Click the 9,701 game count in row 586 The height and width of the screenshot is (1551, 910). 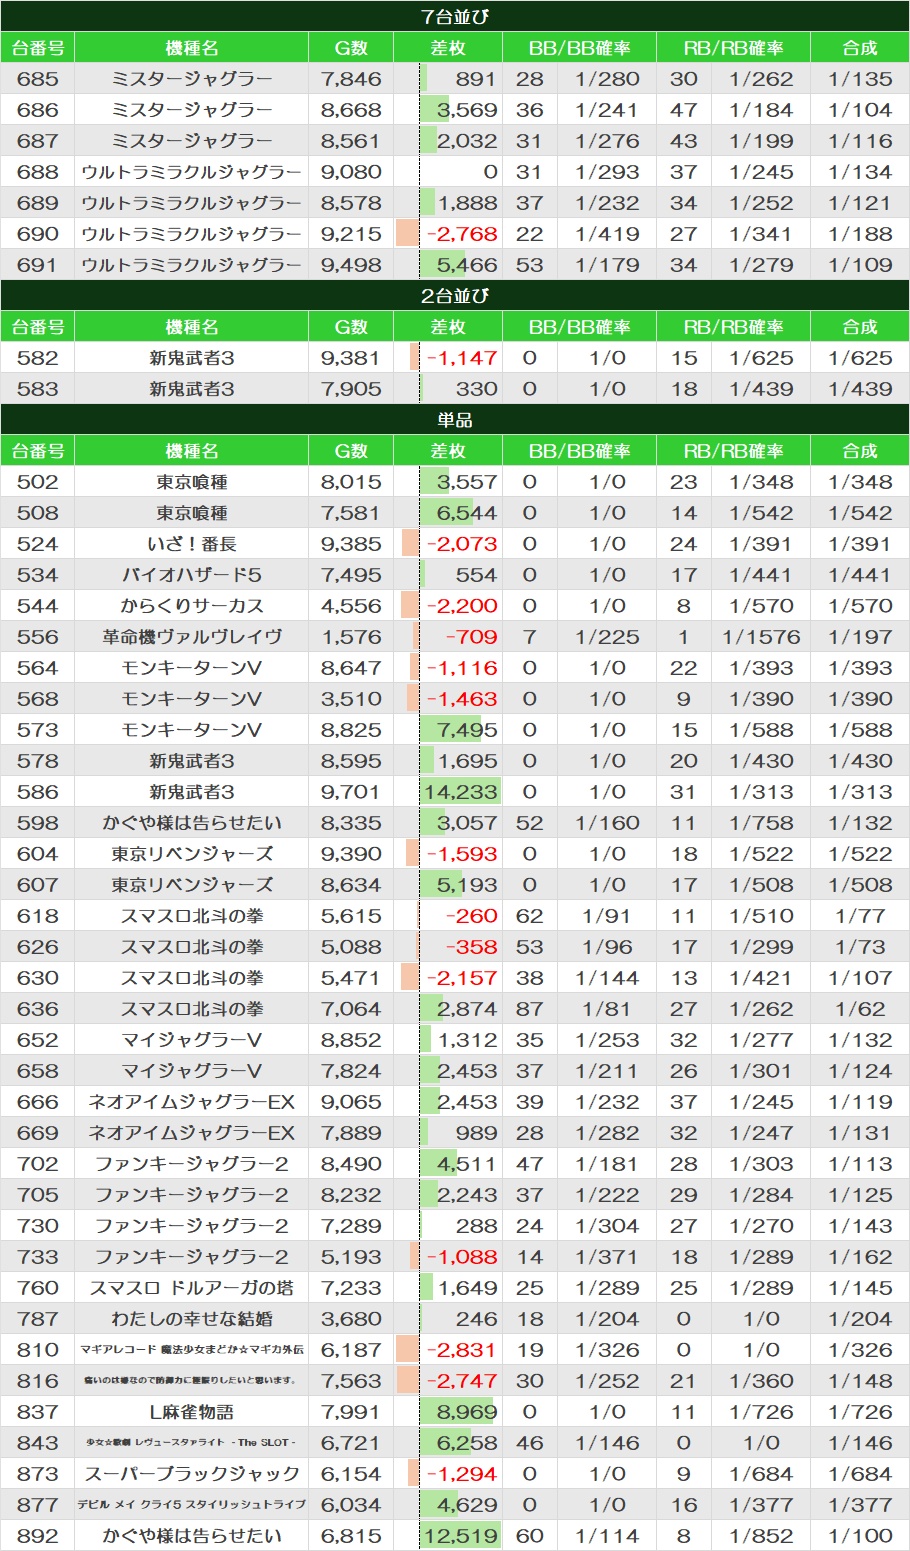[x=351, y=792]
